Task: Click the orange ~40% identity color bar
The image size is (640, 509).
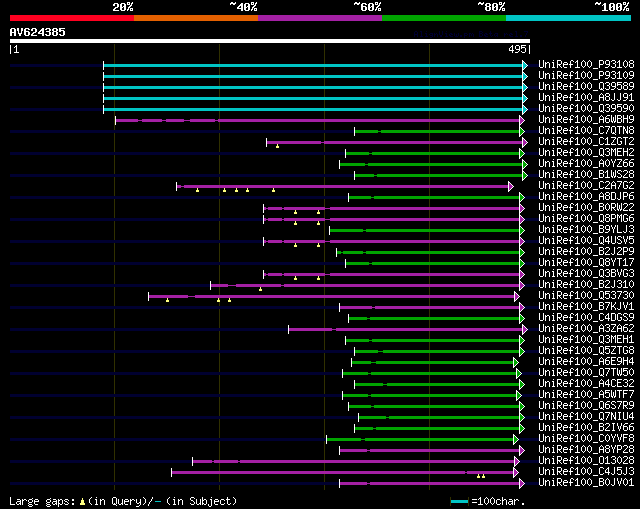Action: pos(196,18)
